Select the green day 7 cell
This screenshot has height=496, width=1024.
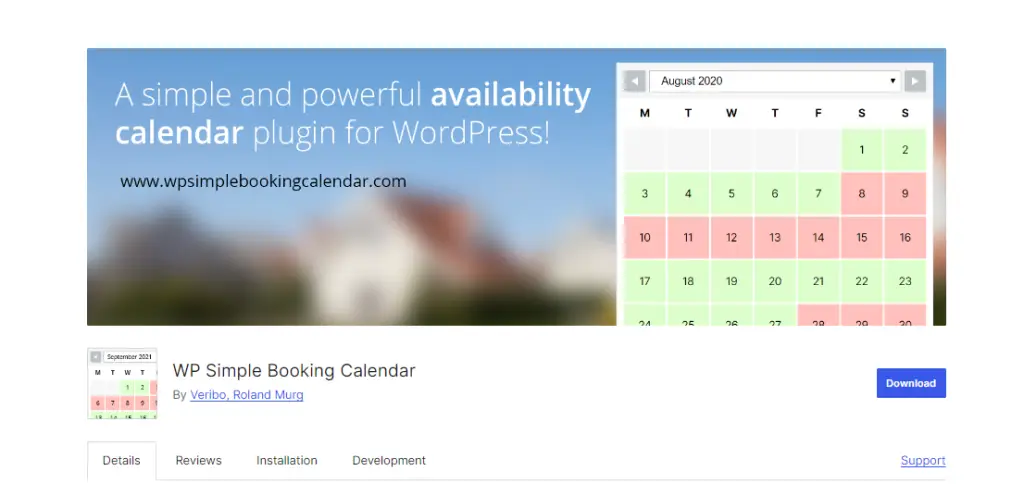[818, 194]
